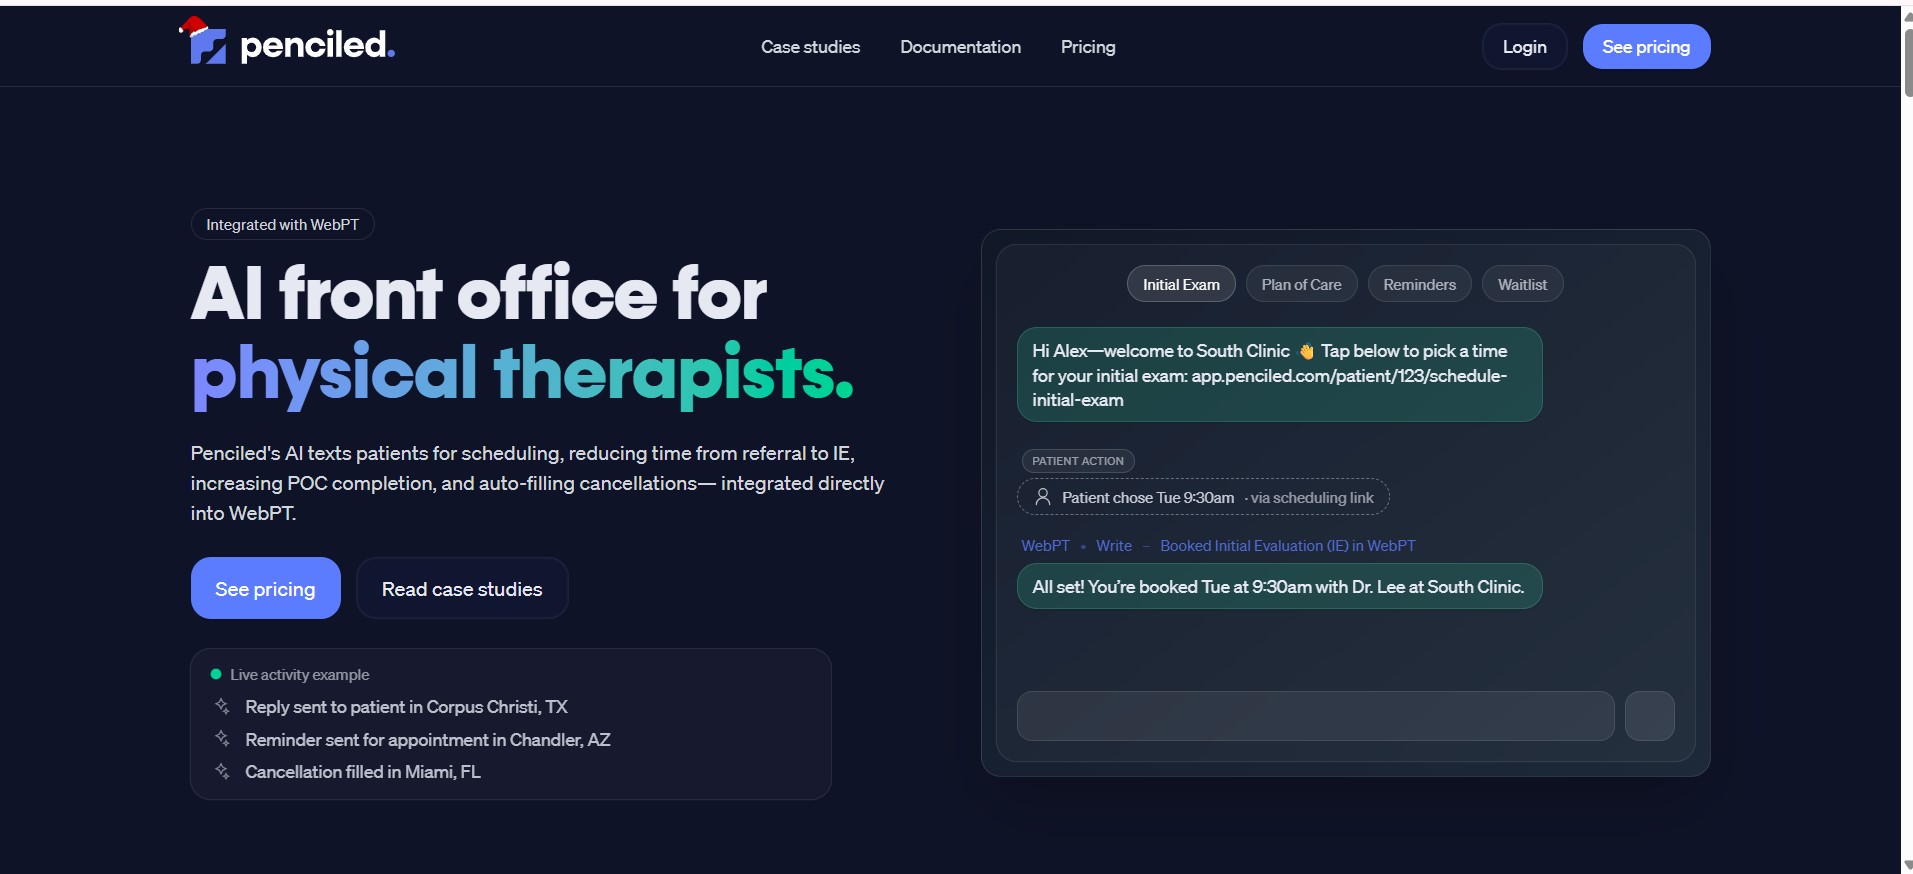Go to Pricing in top navigation

coord(1088,47)
